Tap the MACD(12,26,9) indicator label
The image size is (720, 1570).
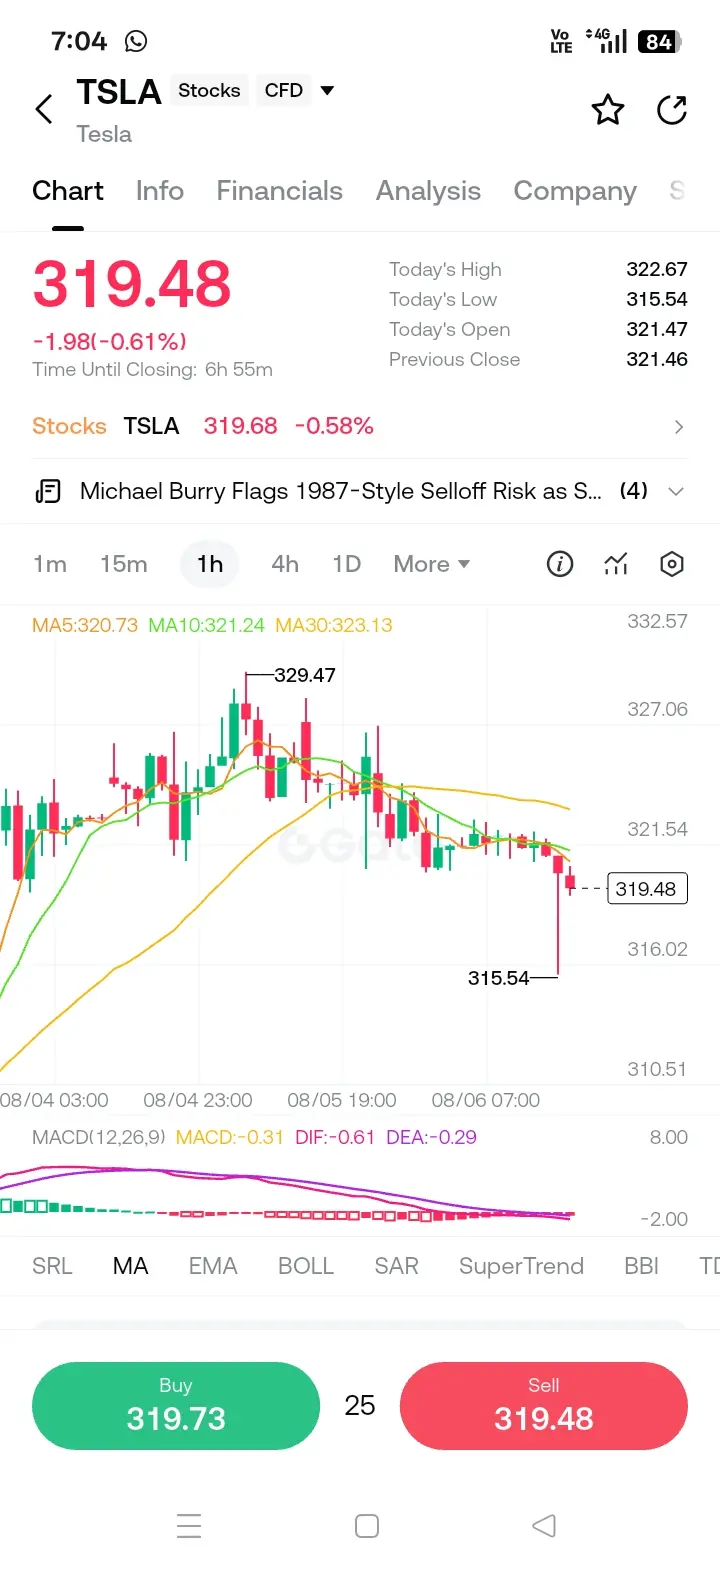click(x=99, y=1137)
